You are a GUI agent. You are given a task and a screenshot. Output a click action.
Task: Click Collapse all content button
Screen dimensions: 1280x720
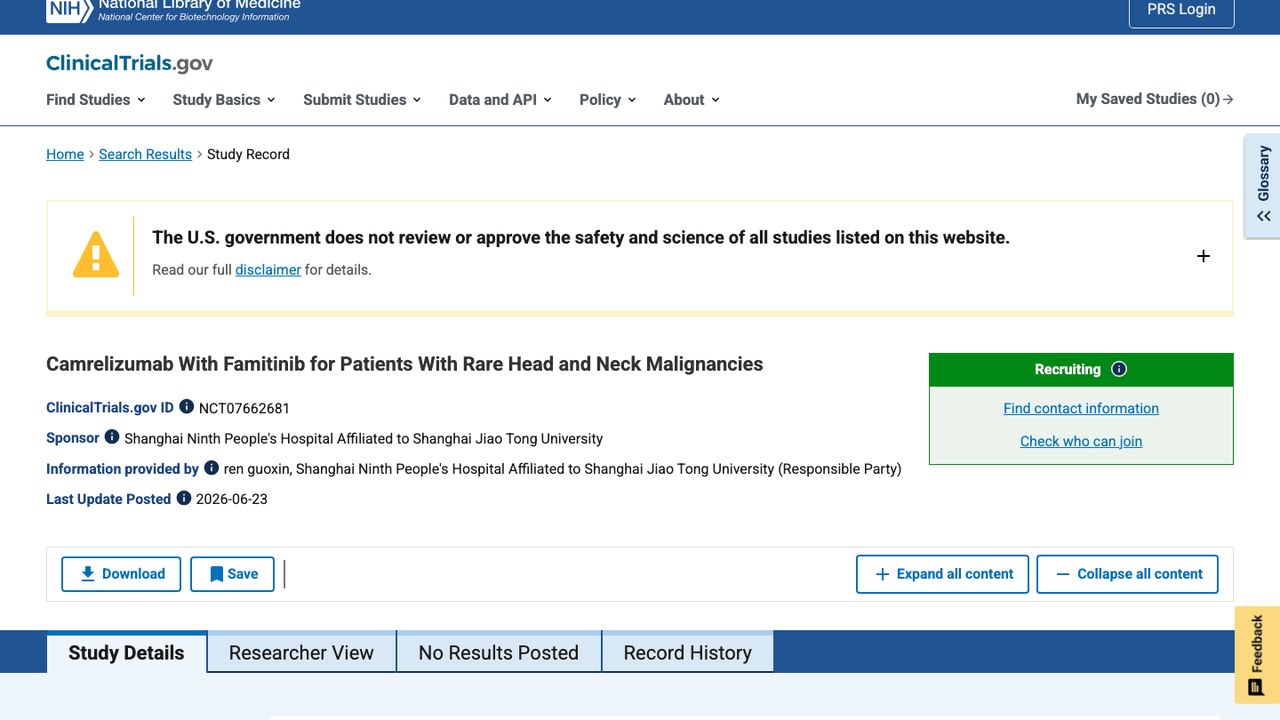tap(1127, 574)
